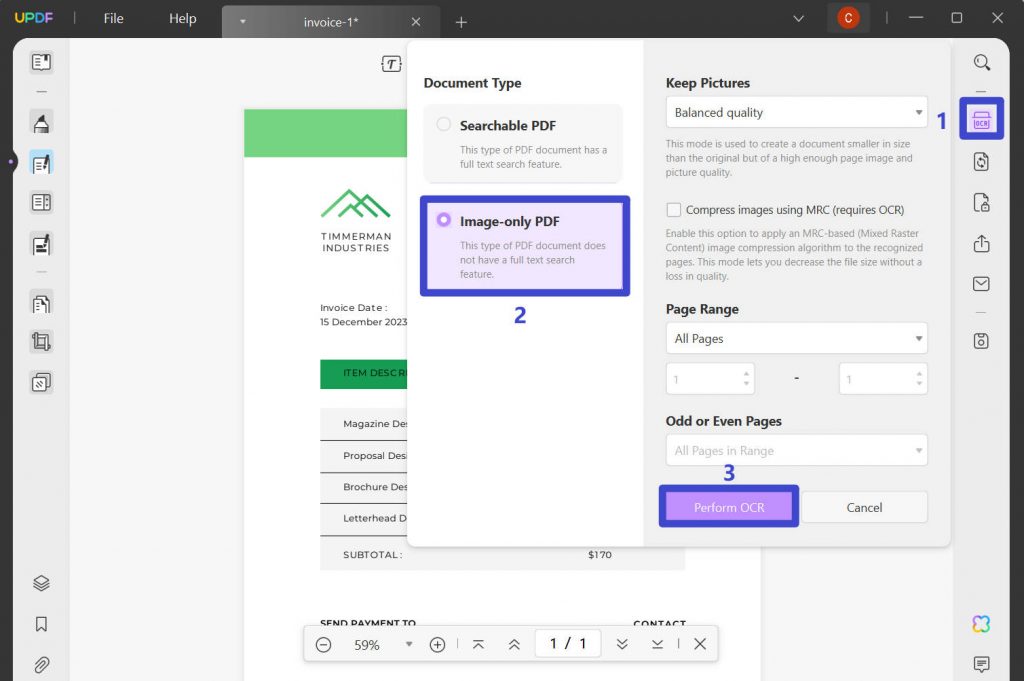Open the Crop Pages tool

(40, 341)
